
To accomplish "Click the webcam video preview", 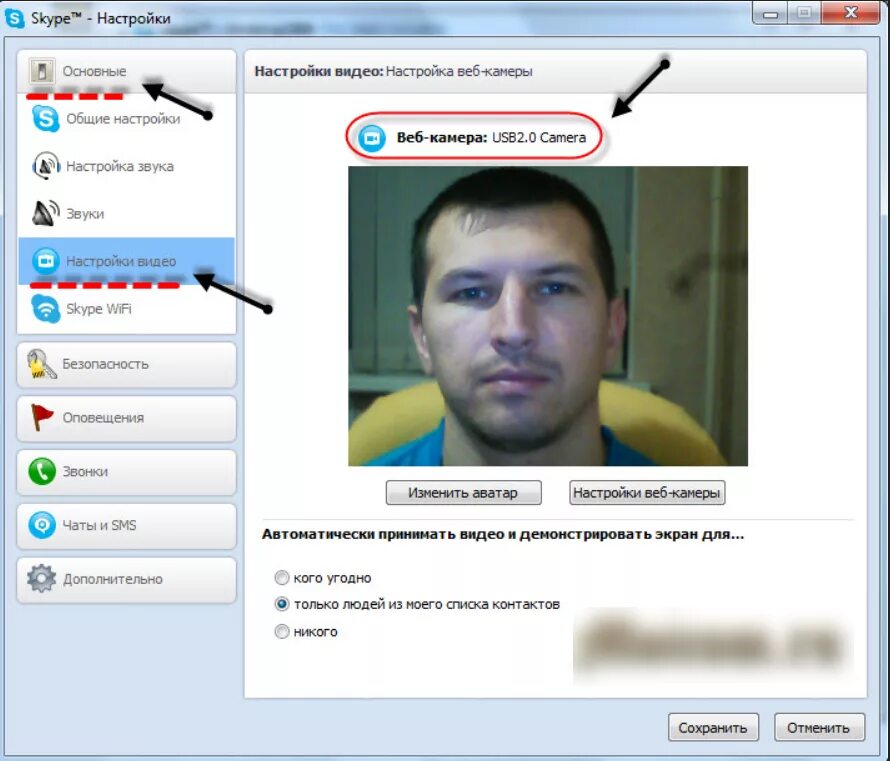I will click(548, 316).
